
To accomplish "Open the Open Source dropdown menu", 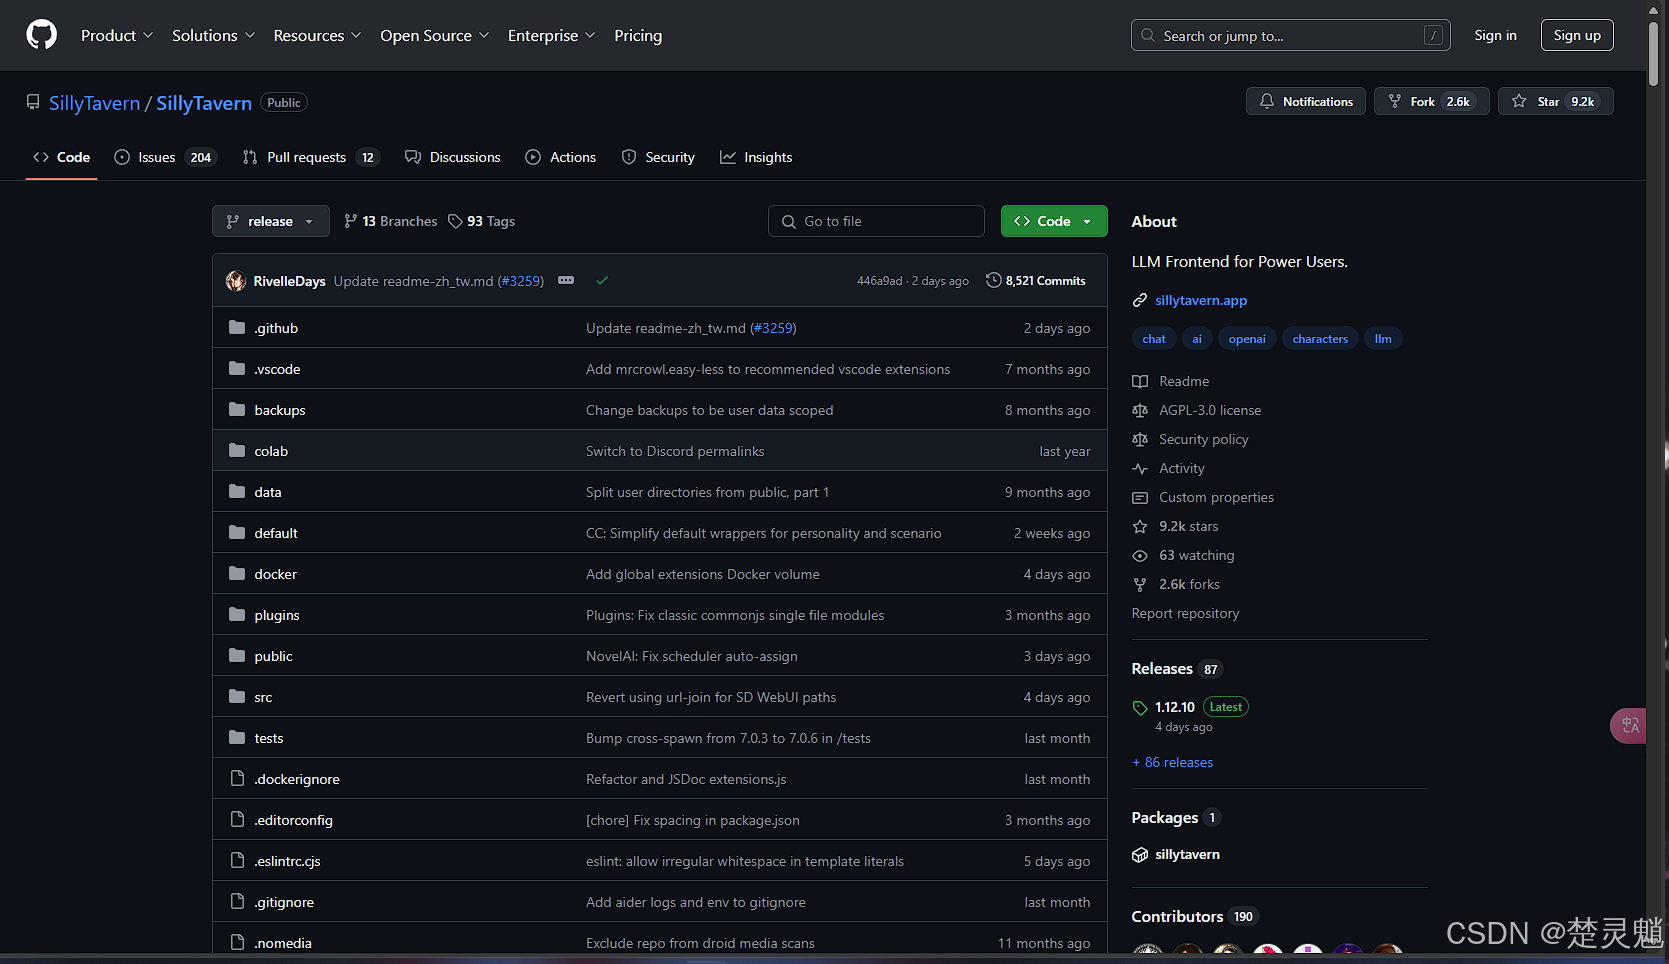I will coord(434,36).
